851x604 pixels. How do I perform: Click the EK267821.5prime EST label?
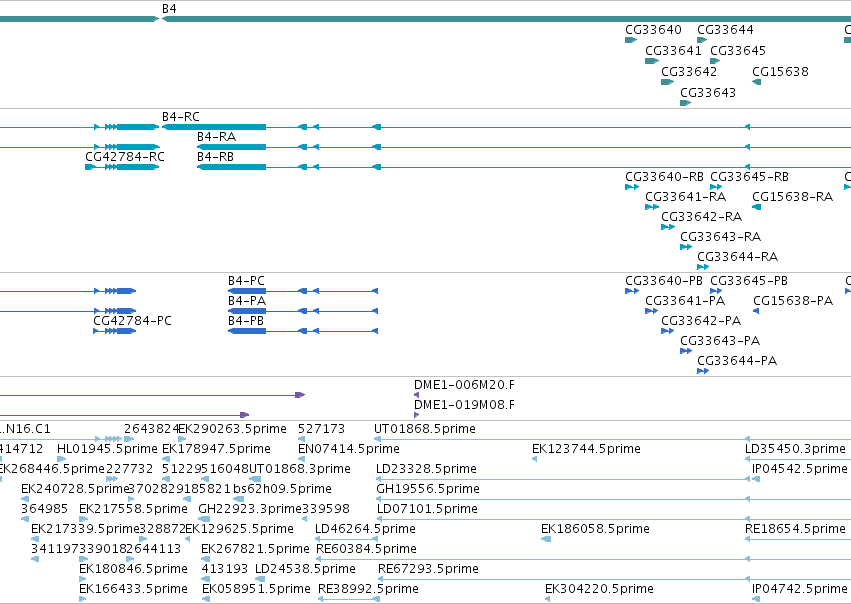(255, 549)
